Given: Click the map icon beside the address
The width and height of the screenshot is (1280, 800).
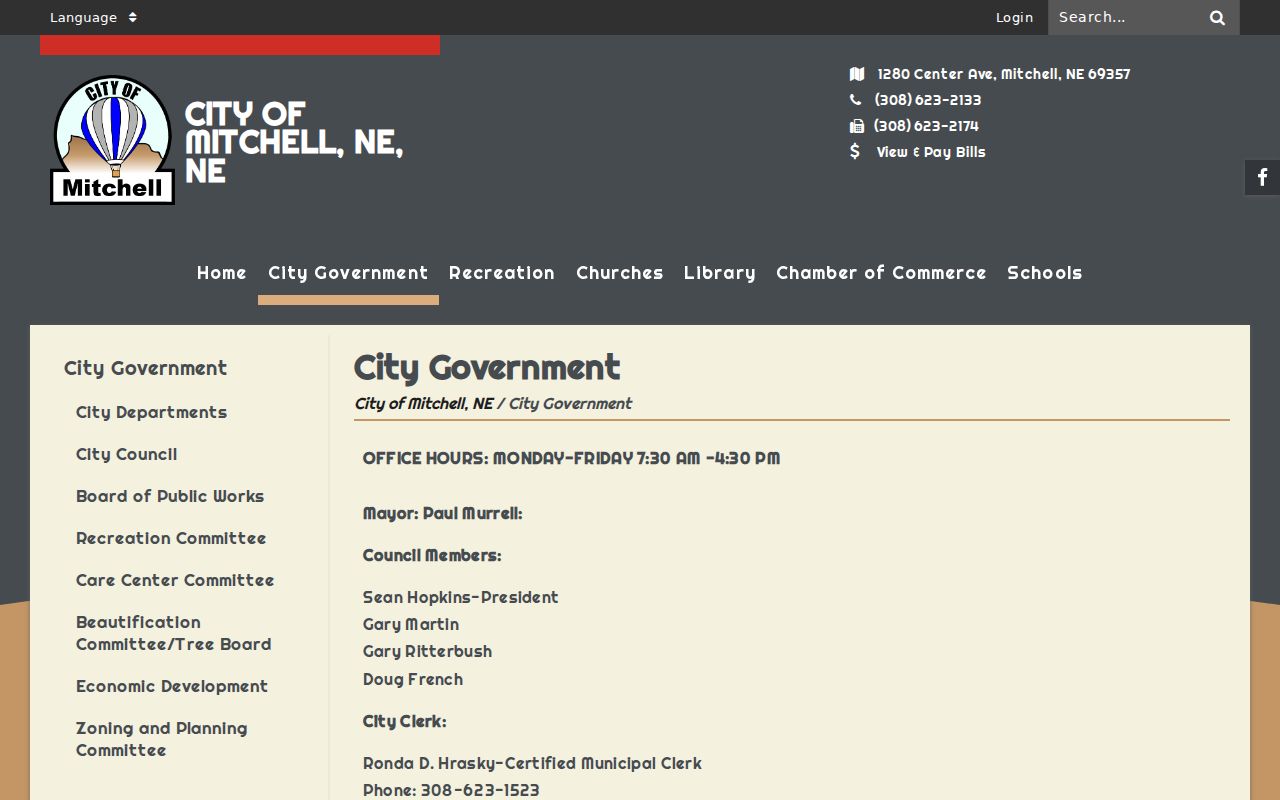Looking at the screenshot, I should click(x=857, y=74).
